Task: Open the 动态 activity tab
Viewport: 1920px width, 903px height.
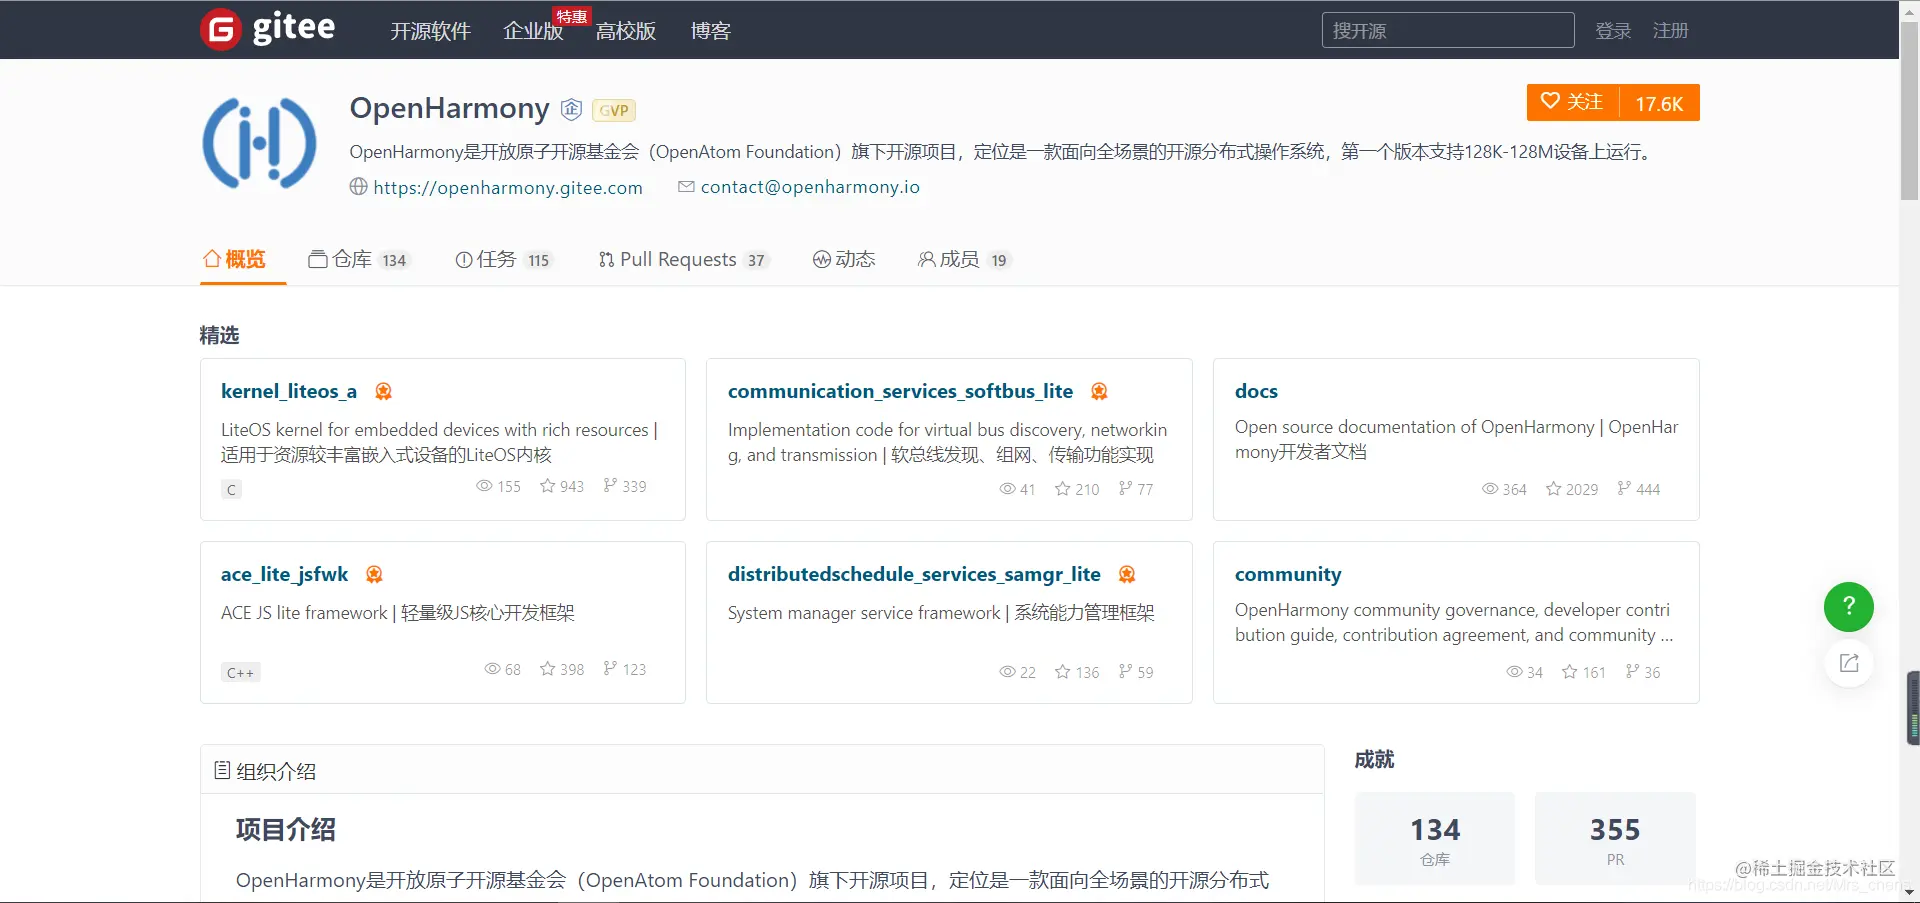Action: pyautogui.click(x=844, y=259)
